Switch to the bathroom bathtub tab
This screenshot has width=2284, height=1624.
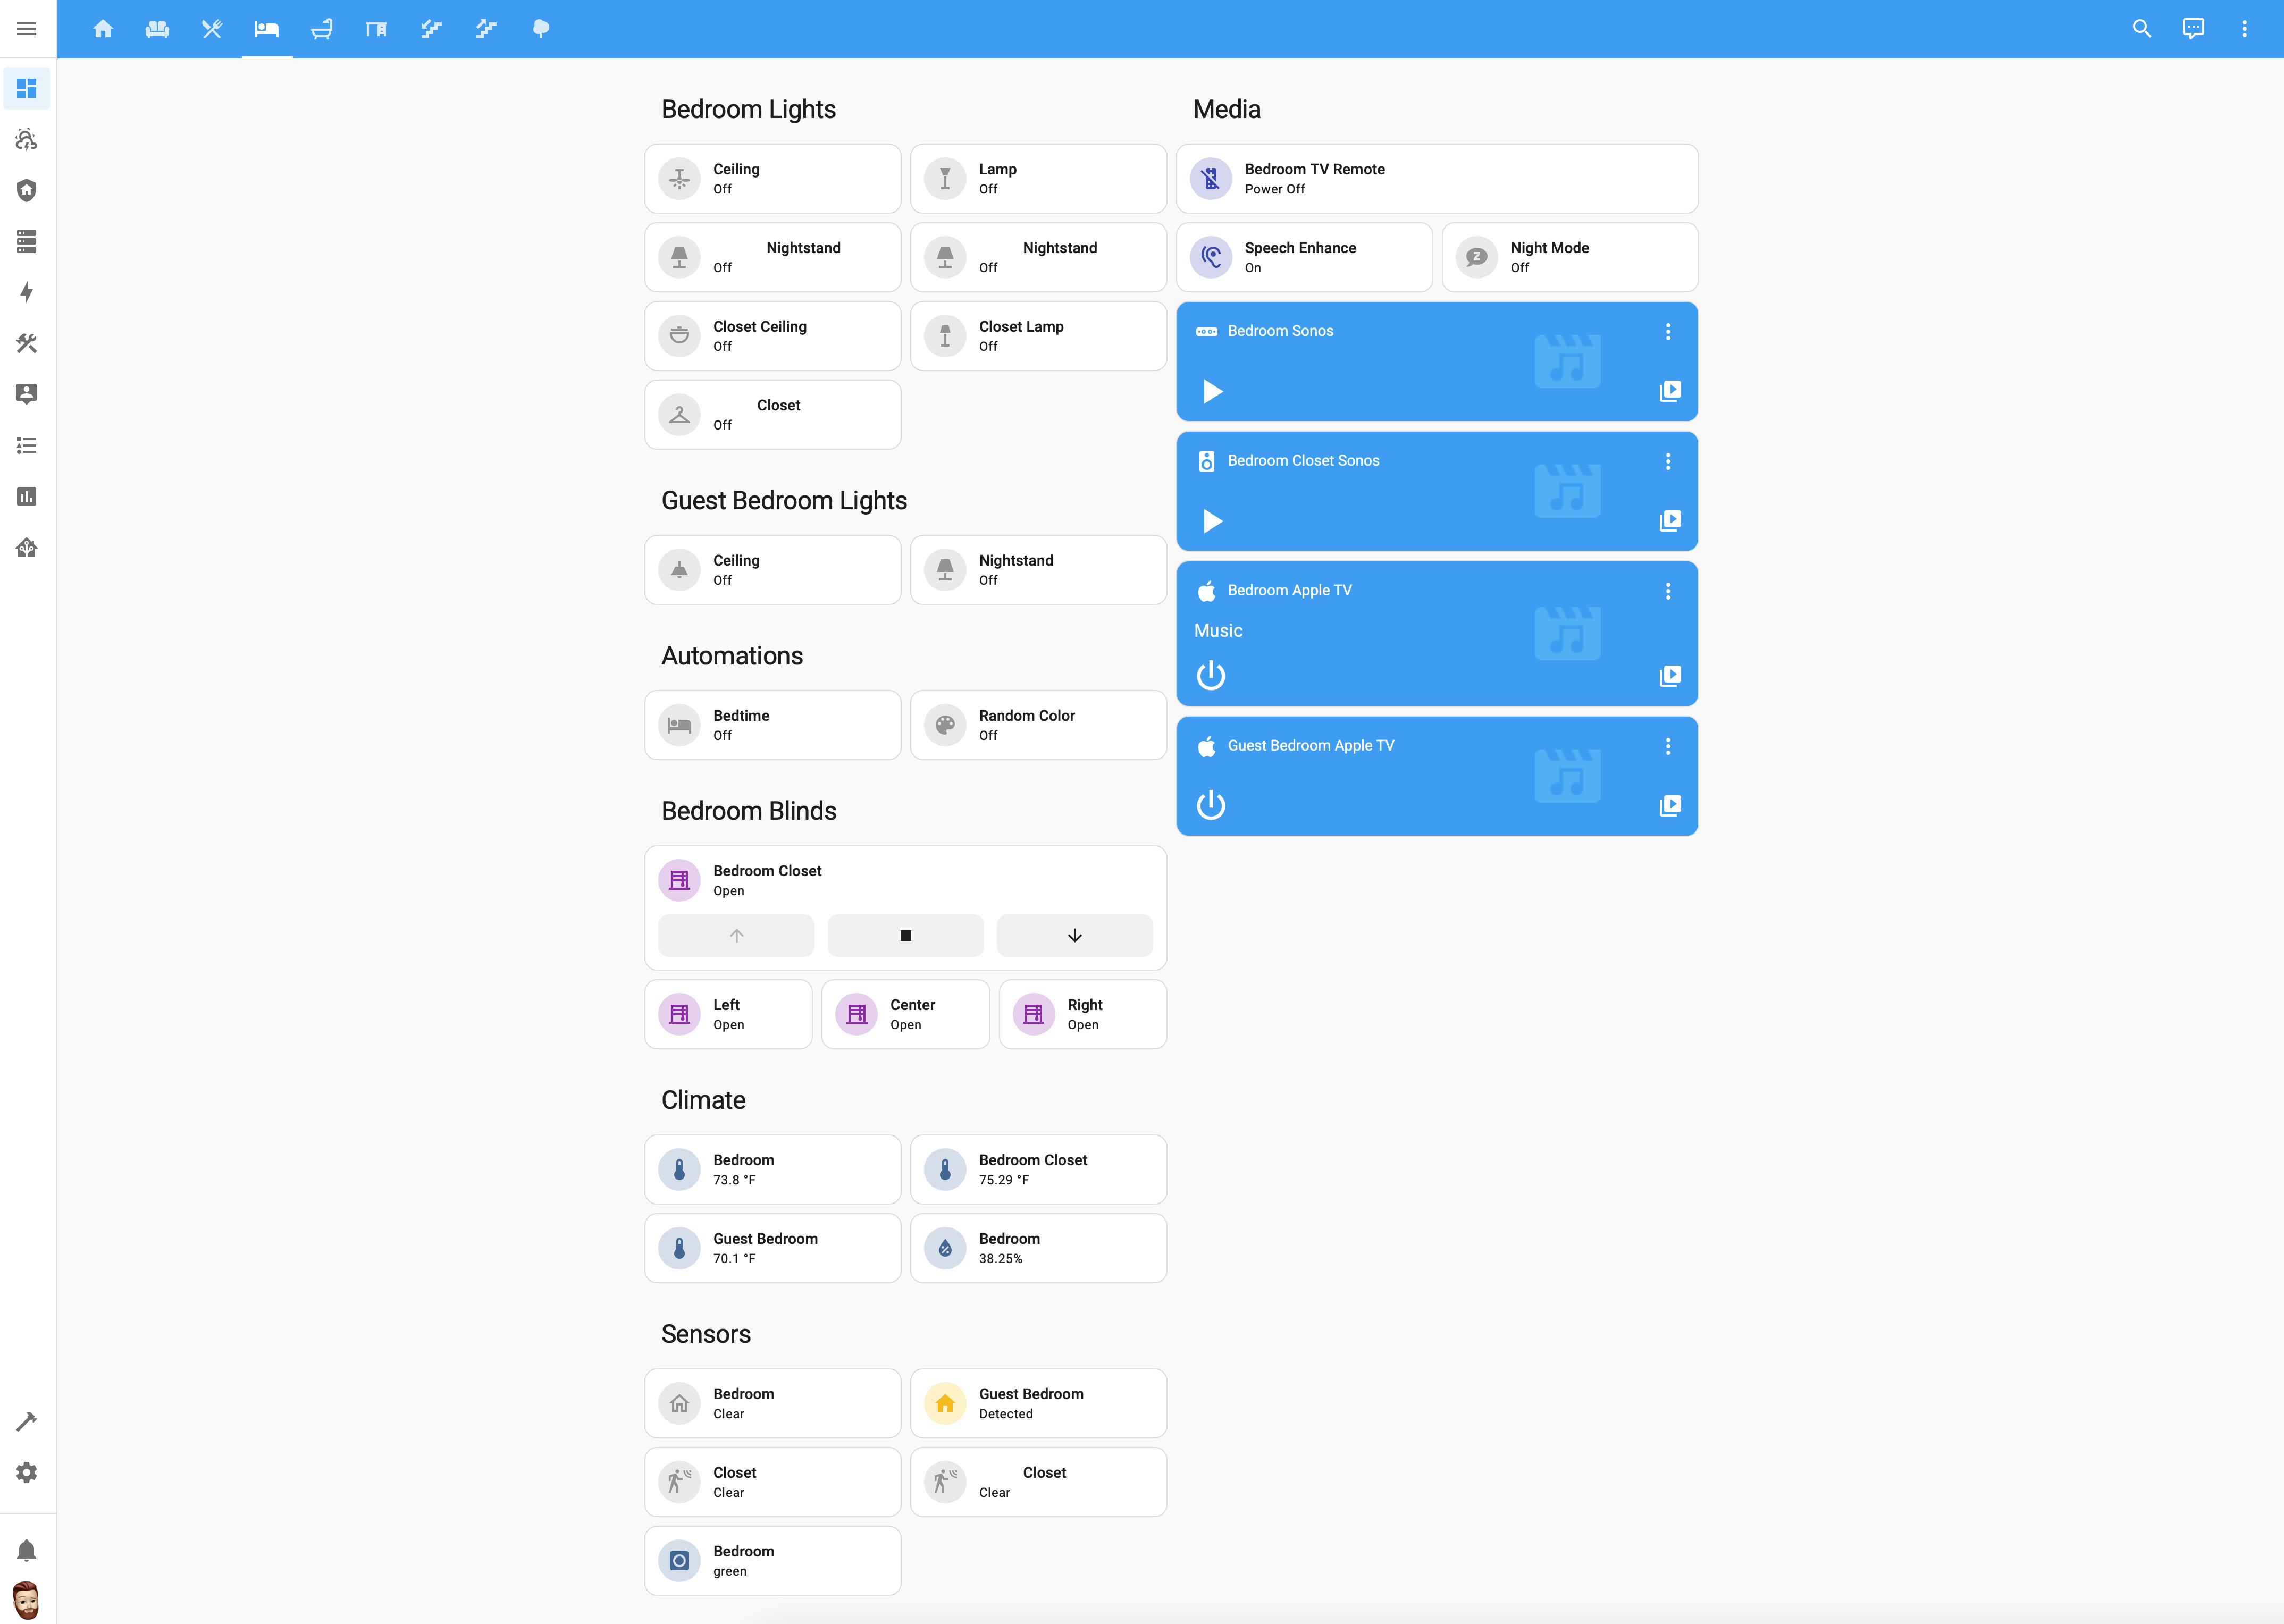tap(321, 28)
